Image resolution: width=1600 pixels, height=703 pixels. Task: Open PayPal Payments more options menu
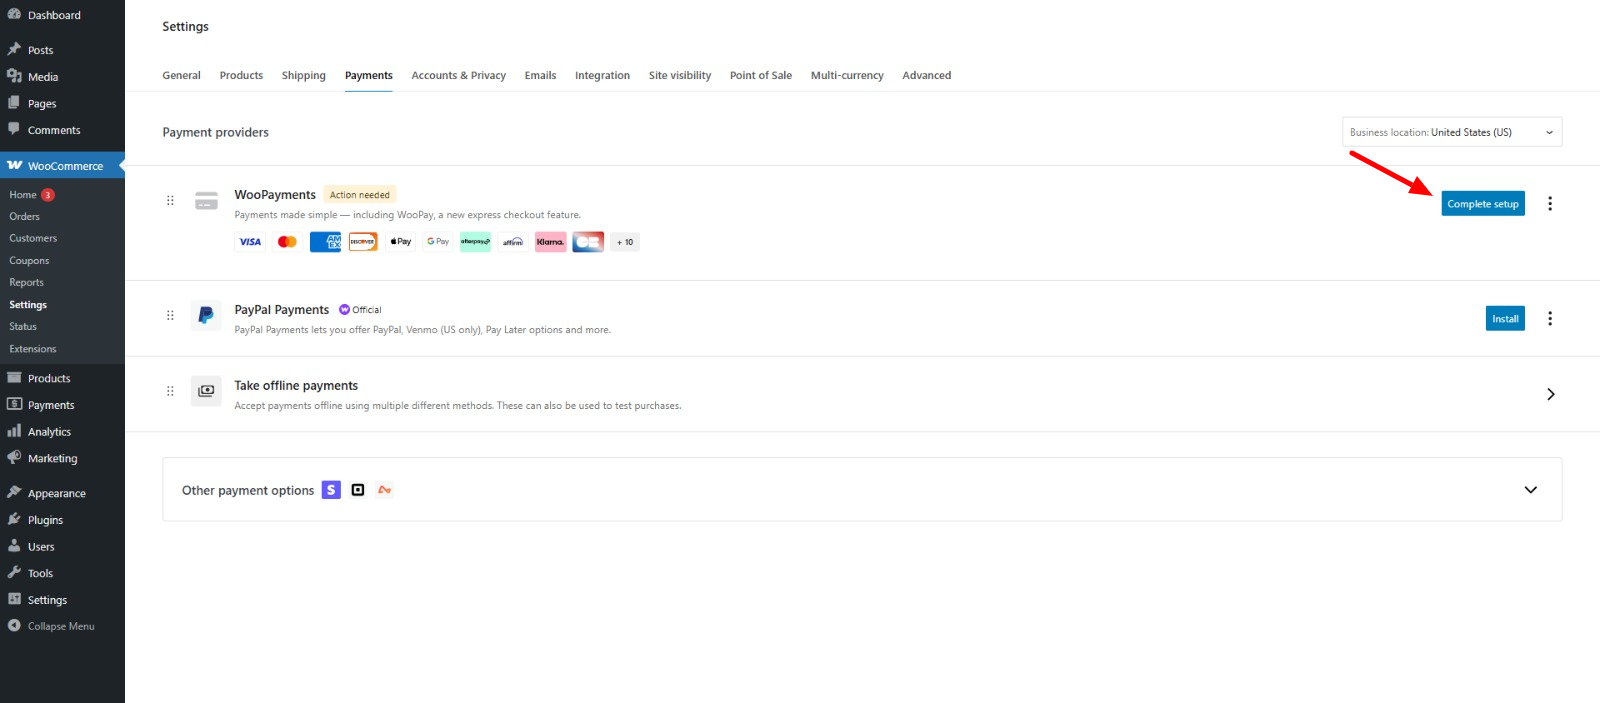coord(1550,319)
